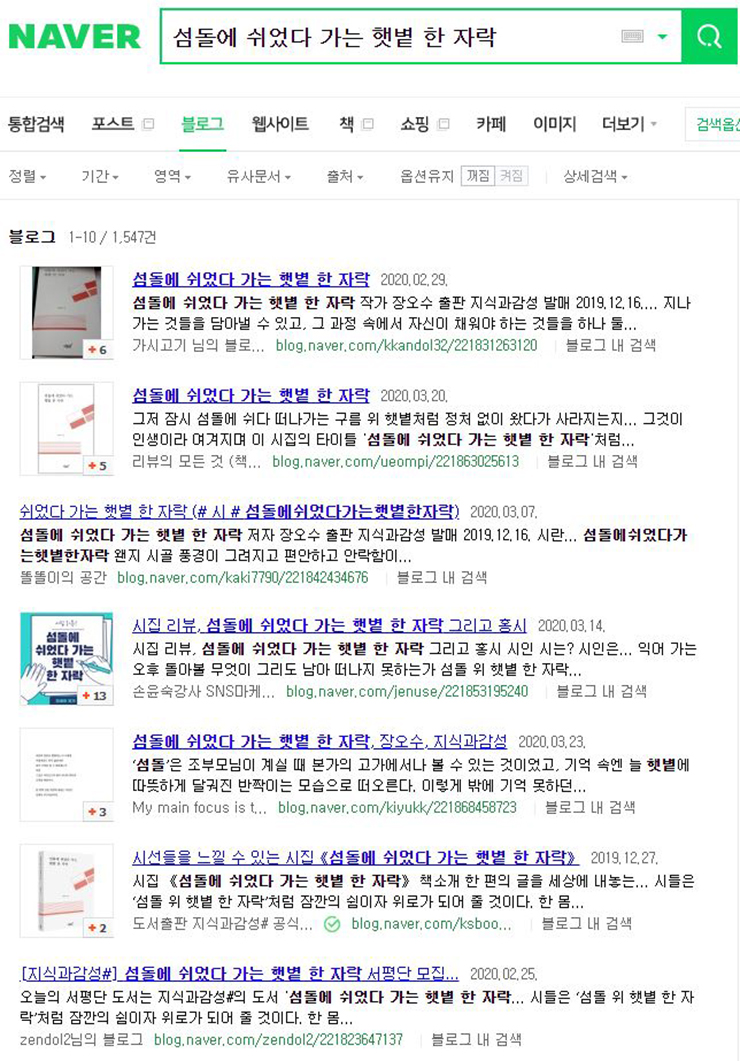This screenshot has width=740, height=1061.
Task: Open the blue book cover thumbnail of 시집 리뷰
Action: (66, 659)
